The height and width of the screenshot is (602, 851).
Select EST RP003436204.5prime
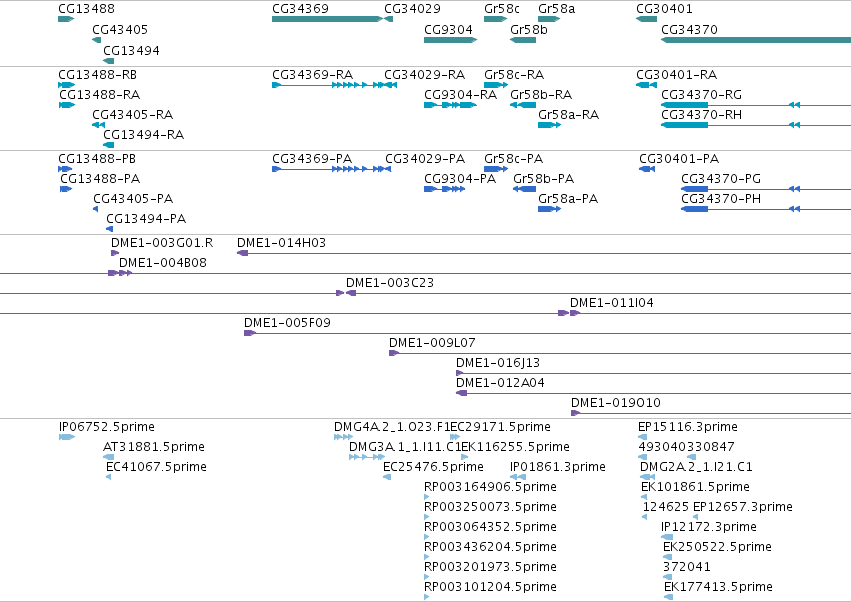[491, 547]
